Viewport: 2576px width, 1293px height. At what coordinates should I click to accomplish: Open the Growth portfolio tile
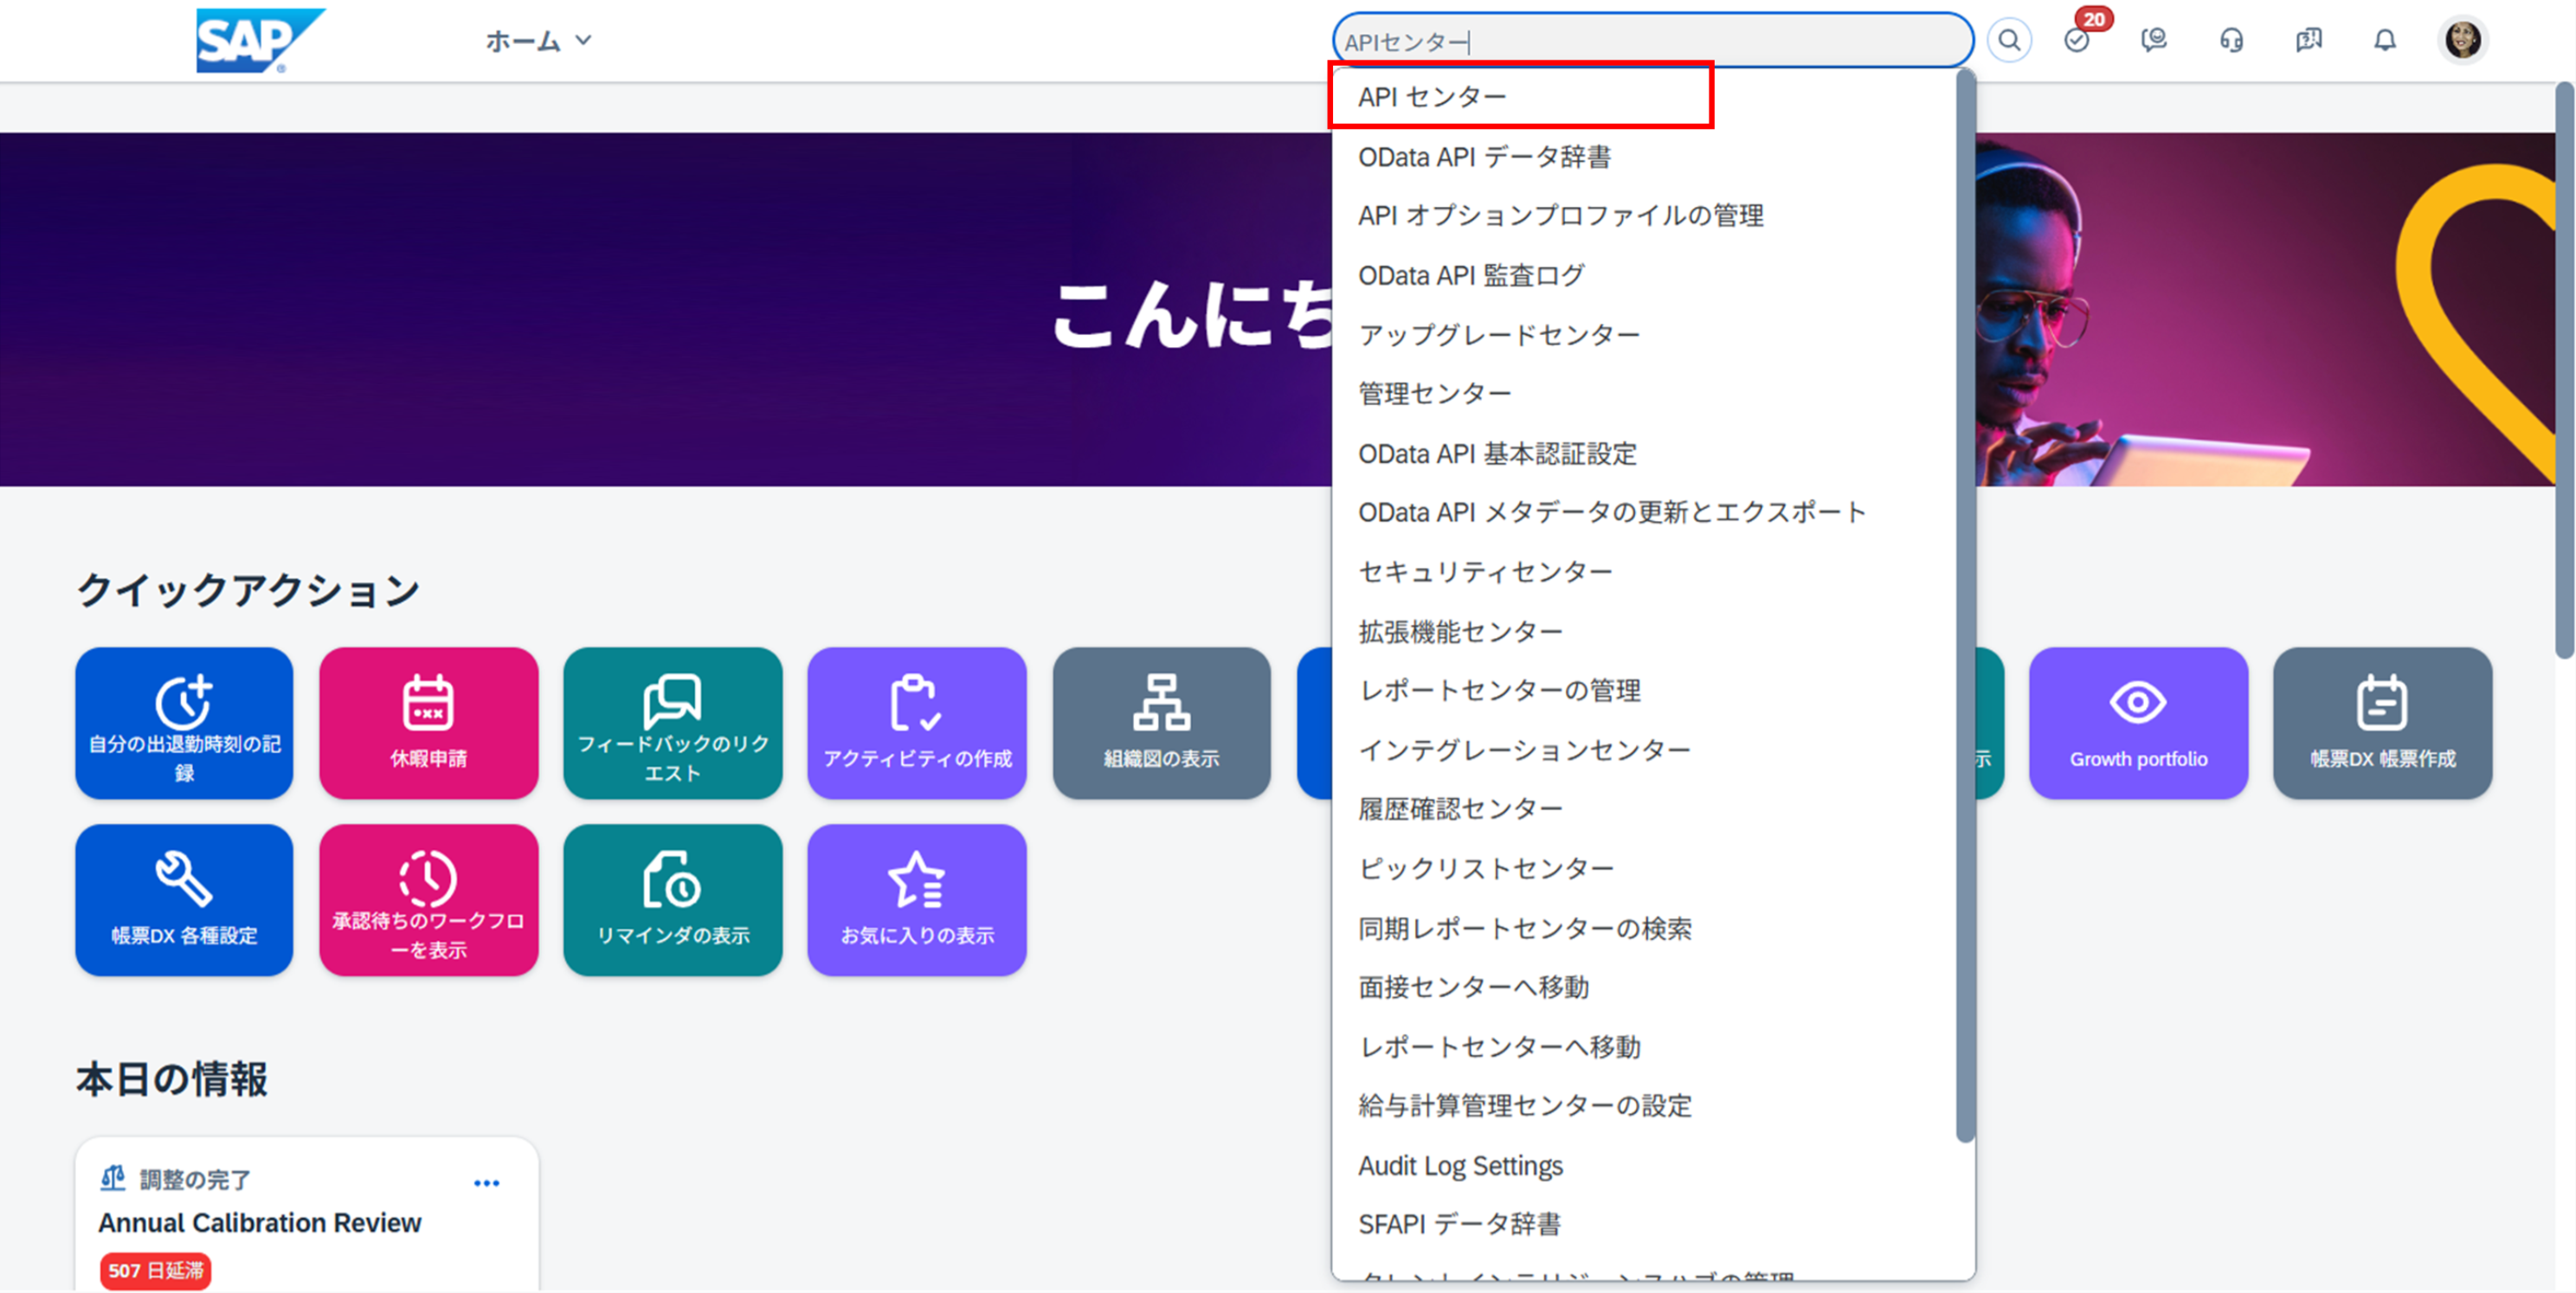pos(2138,722)
